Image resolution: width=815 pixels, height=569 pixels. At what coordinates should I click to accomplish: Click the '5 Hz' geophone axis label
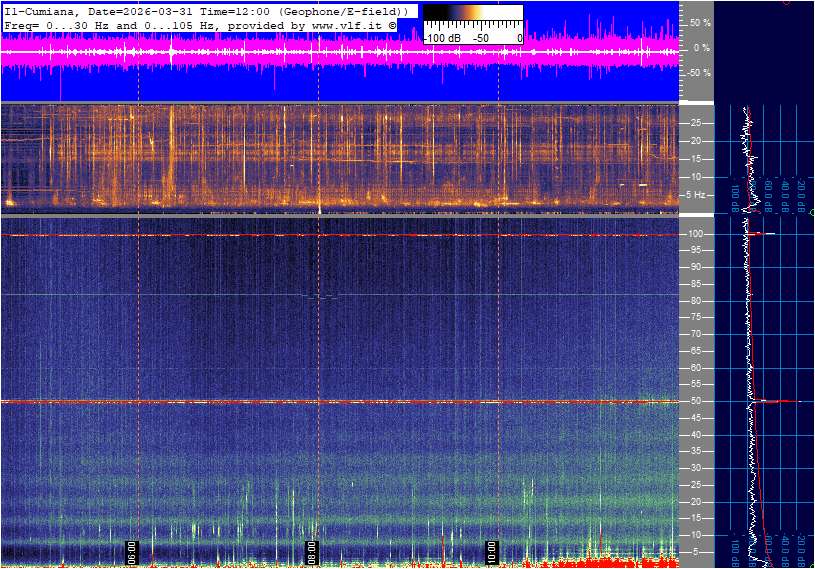(x=696, y=195)
